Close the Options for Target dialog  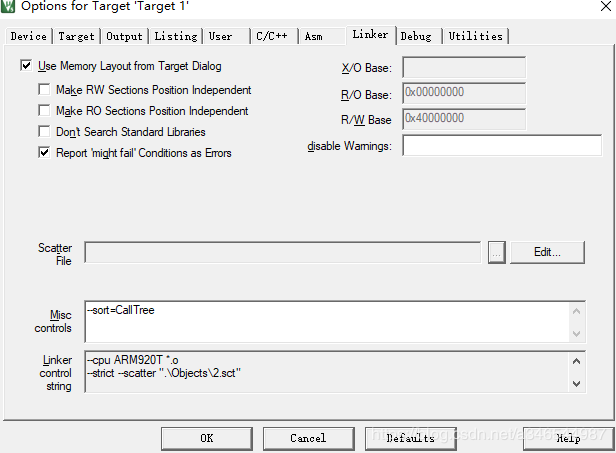tap(606, 6)
